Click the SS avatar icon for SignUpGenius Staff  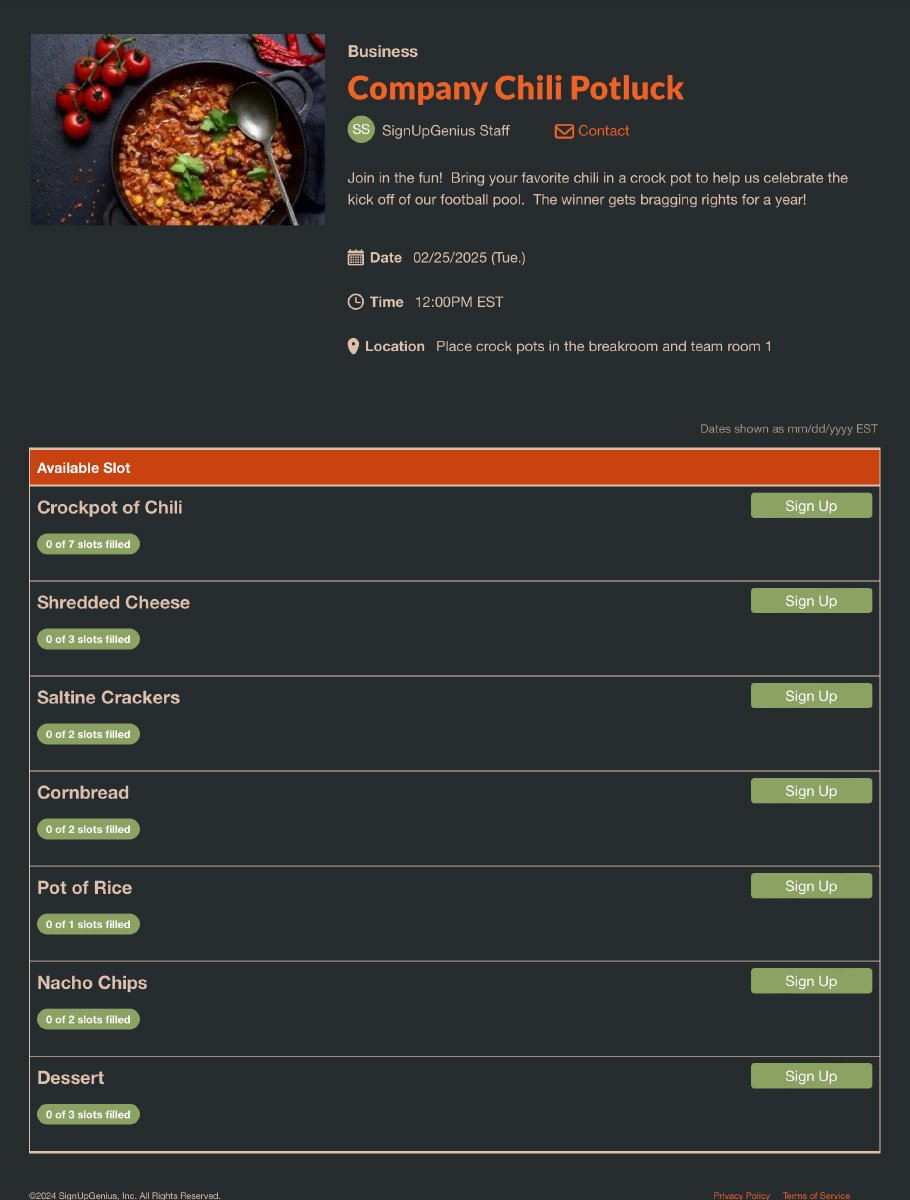coord(360,130)
